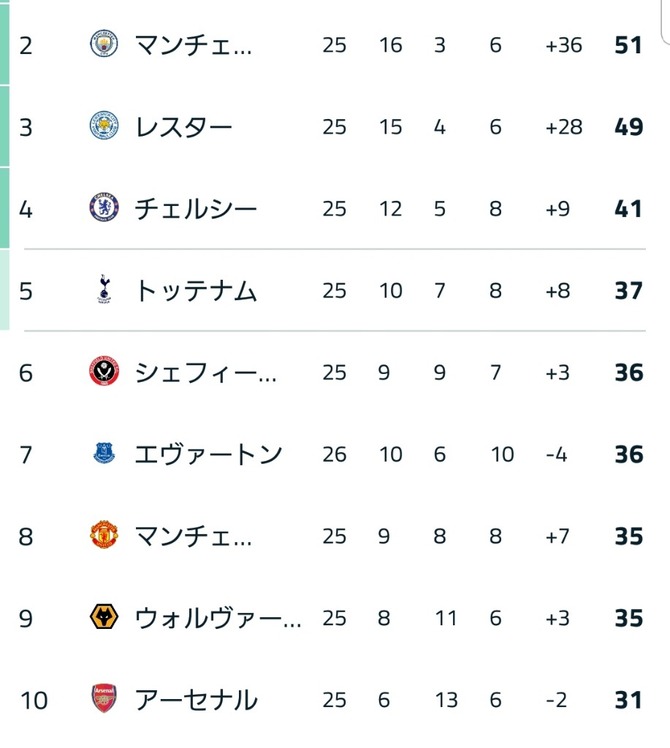Click Everton's 26 matches played value

tap(334, 455)
